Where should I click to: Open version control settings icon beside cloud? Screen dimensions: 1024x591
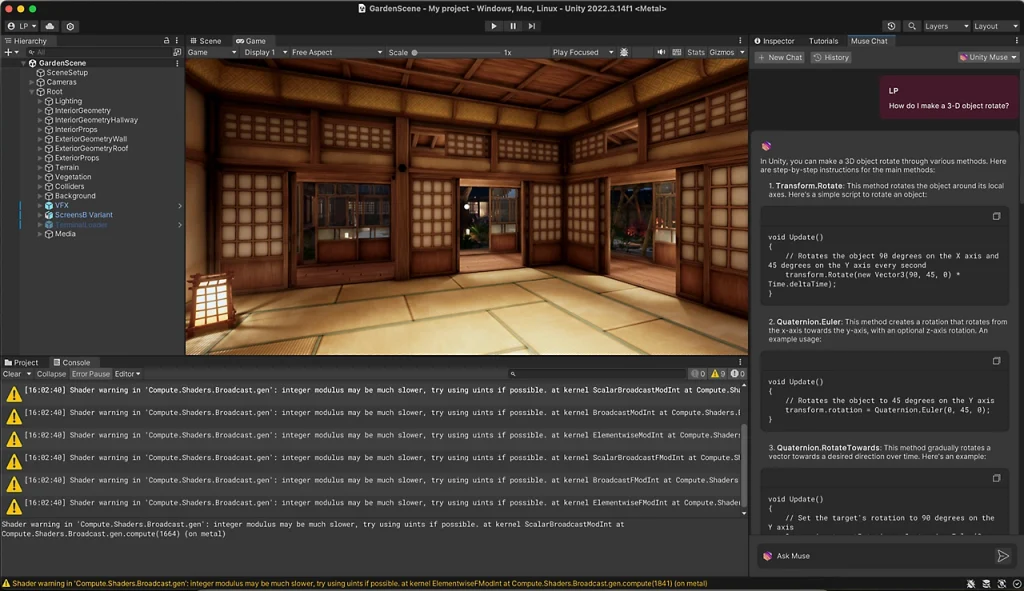click(x=70, y=26)
